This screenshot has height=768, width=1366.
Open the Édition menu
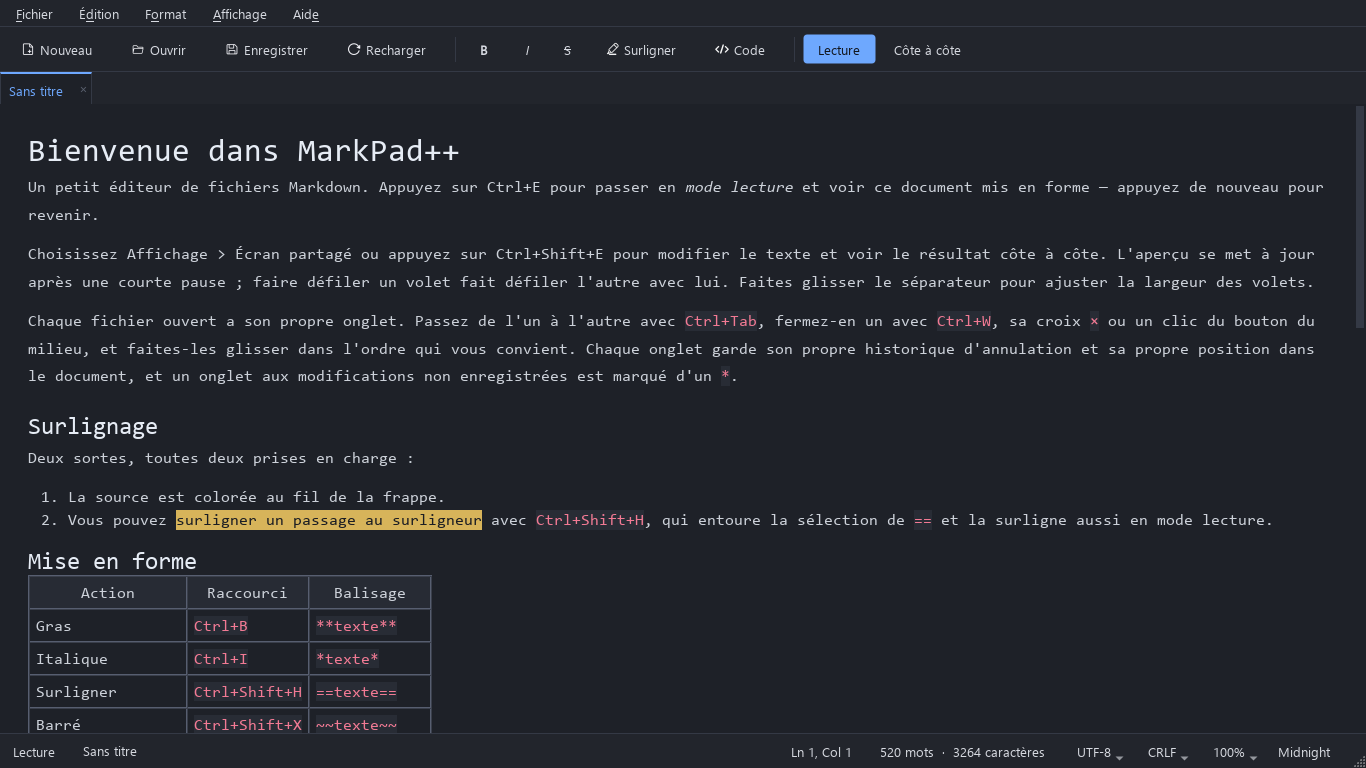(x=99, y=14)
